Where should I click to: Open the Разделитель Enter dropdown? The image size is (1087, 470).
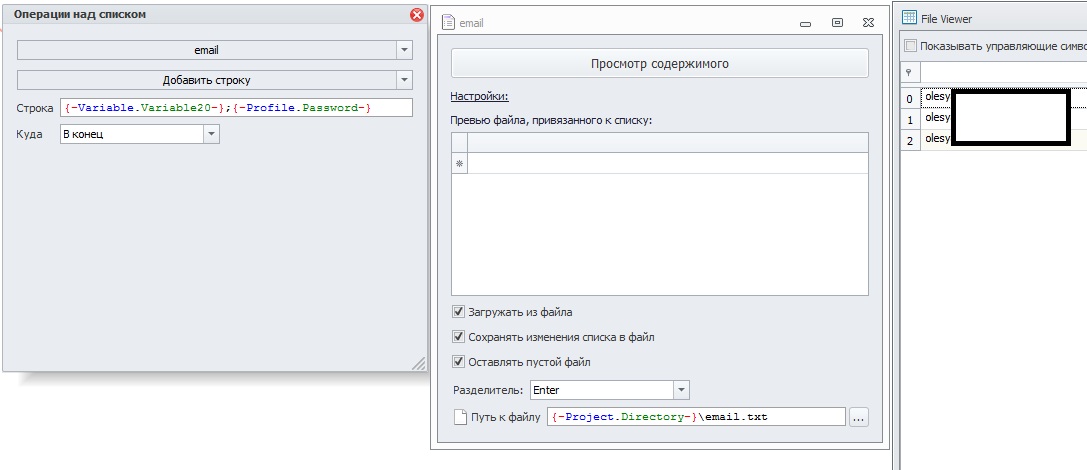coord(681,390)
